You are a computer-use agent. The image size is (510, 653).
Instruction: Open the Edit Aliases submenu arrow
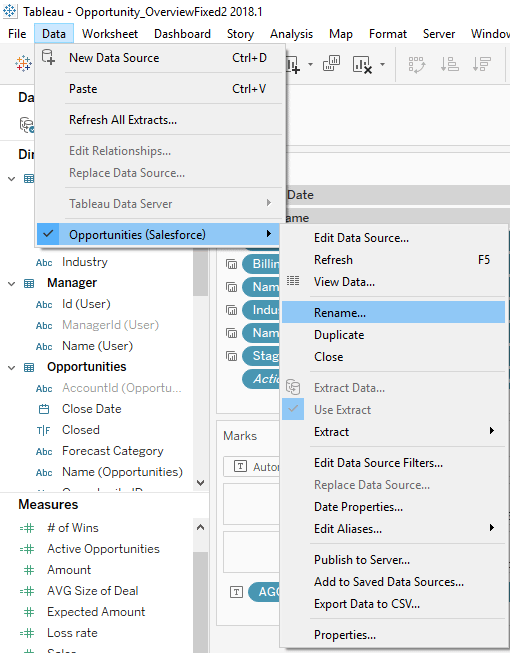click(492, 528)
